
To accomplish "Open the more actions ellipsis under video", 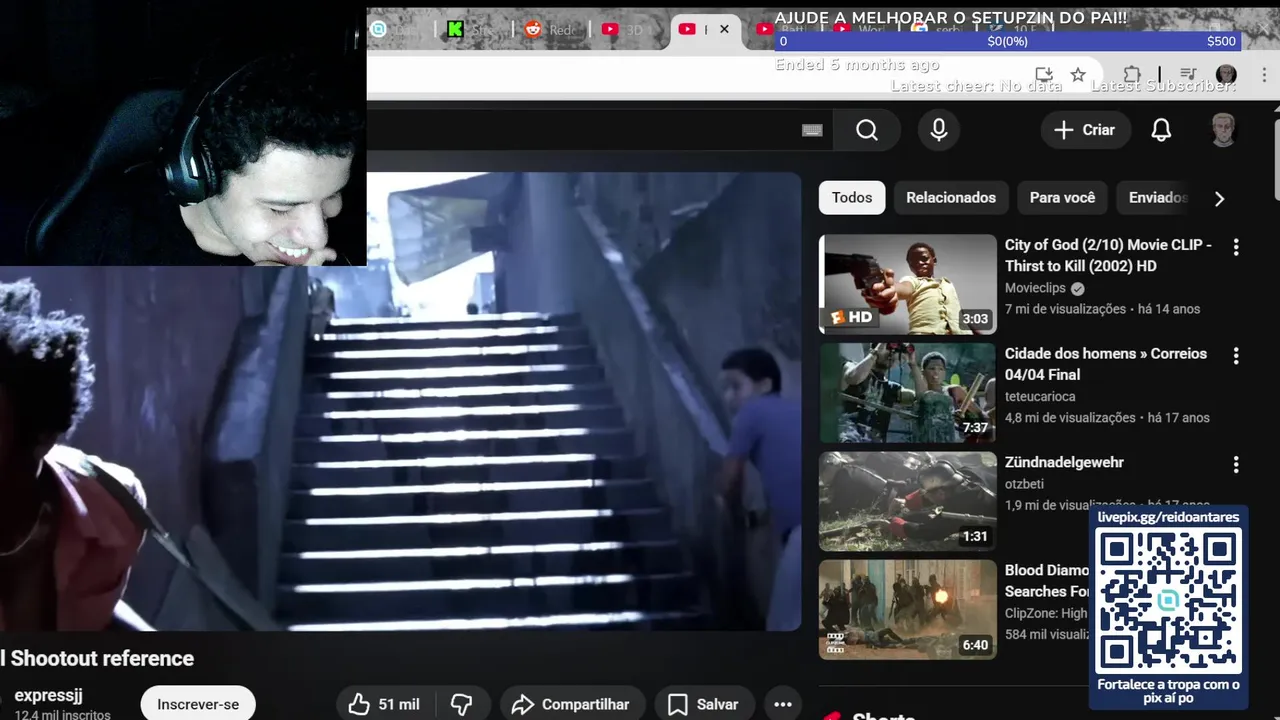I will coord(783,705).
